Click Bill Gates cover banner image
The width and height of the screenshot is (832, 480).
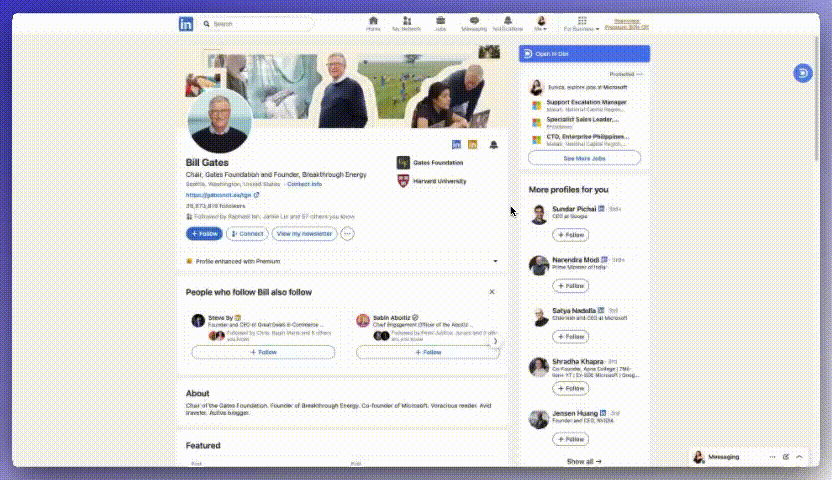[344, 87]
